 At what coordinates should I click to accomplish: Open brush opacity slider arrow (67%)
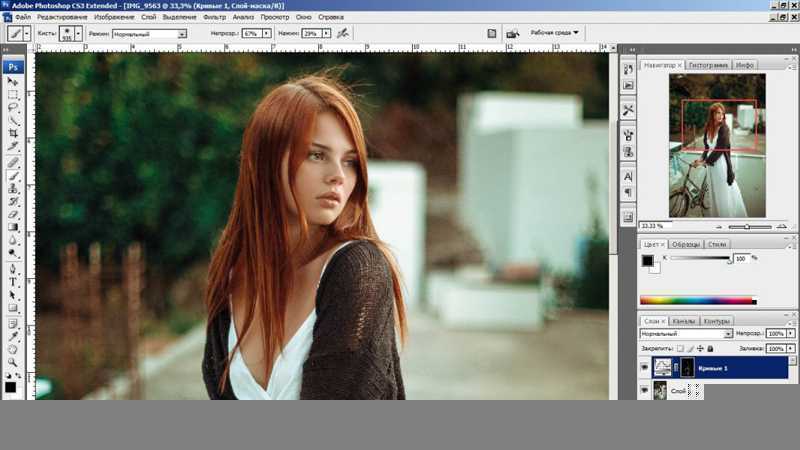click(x=266, y=33)
